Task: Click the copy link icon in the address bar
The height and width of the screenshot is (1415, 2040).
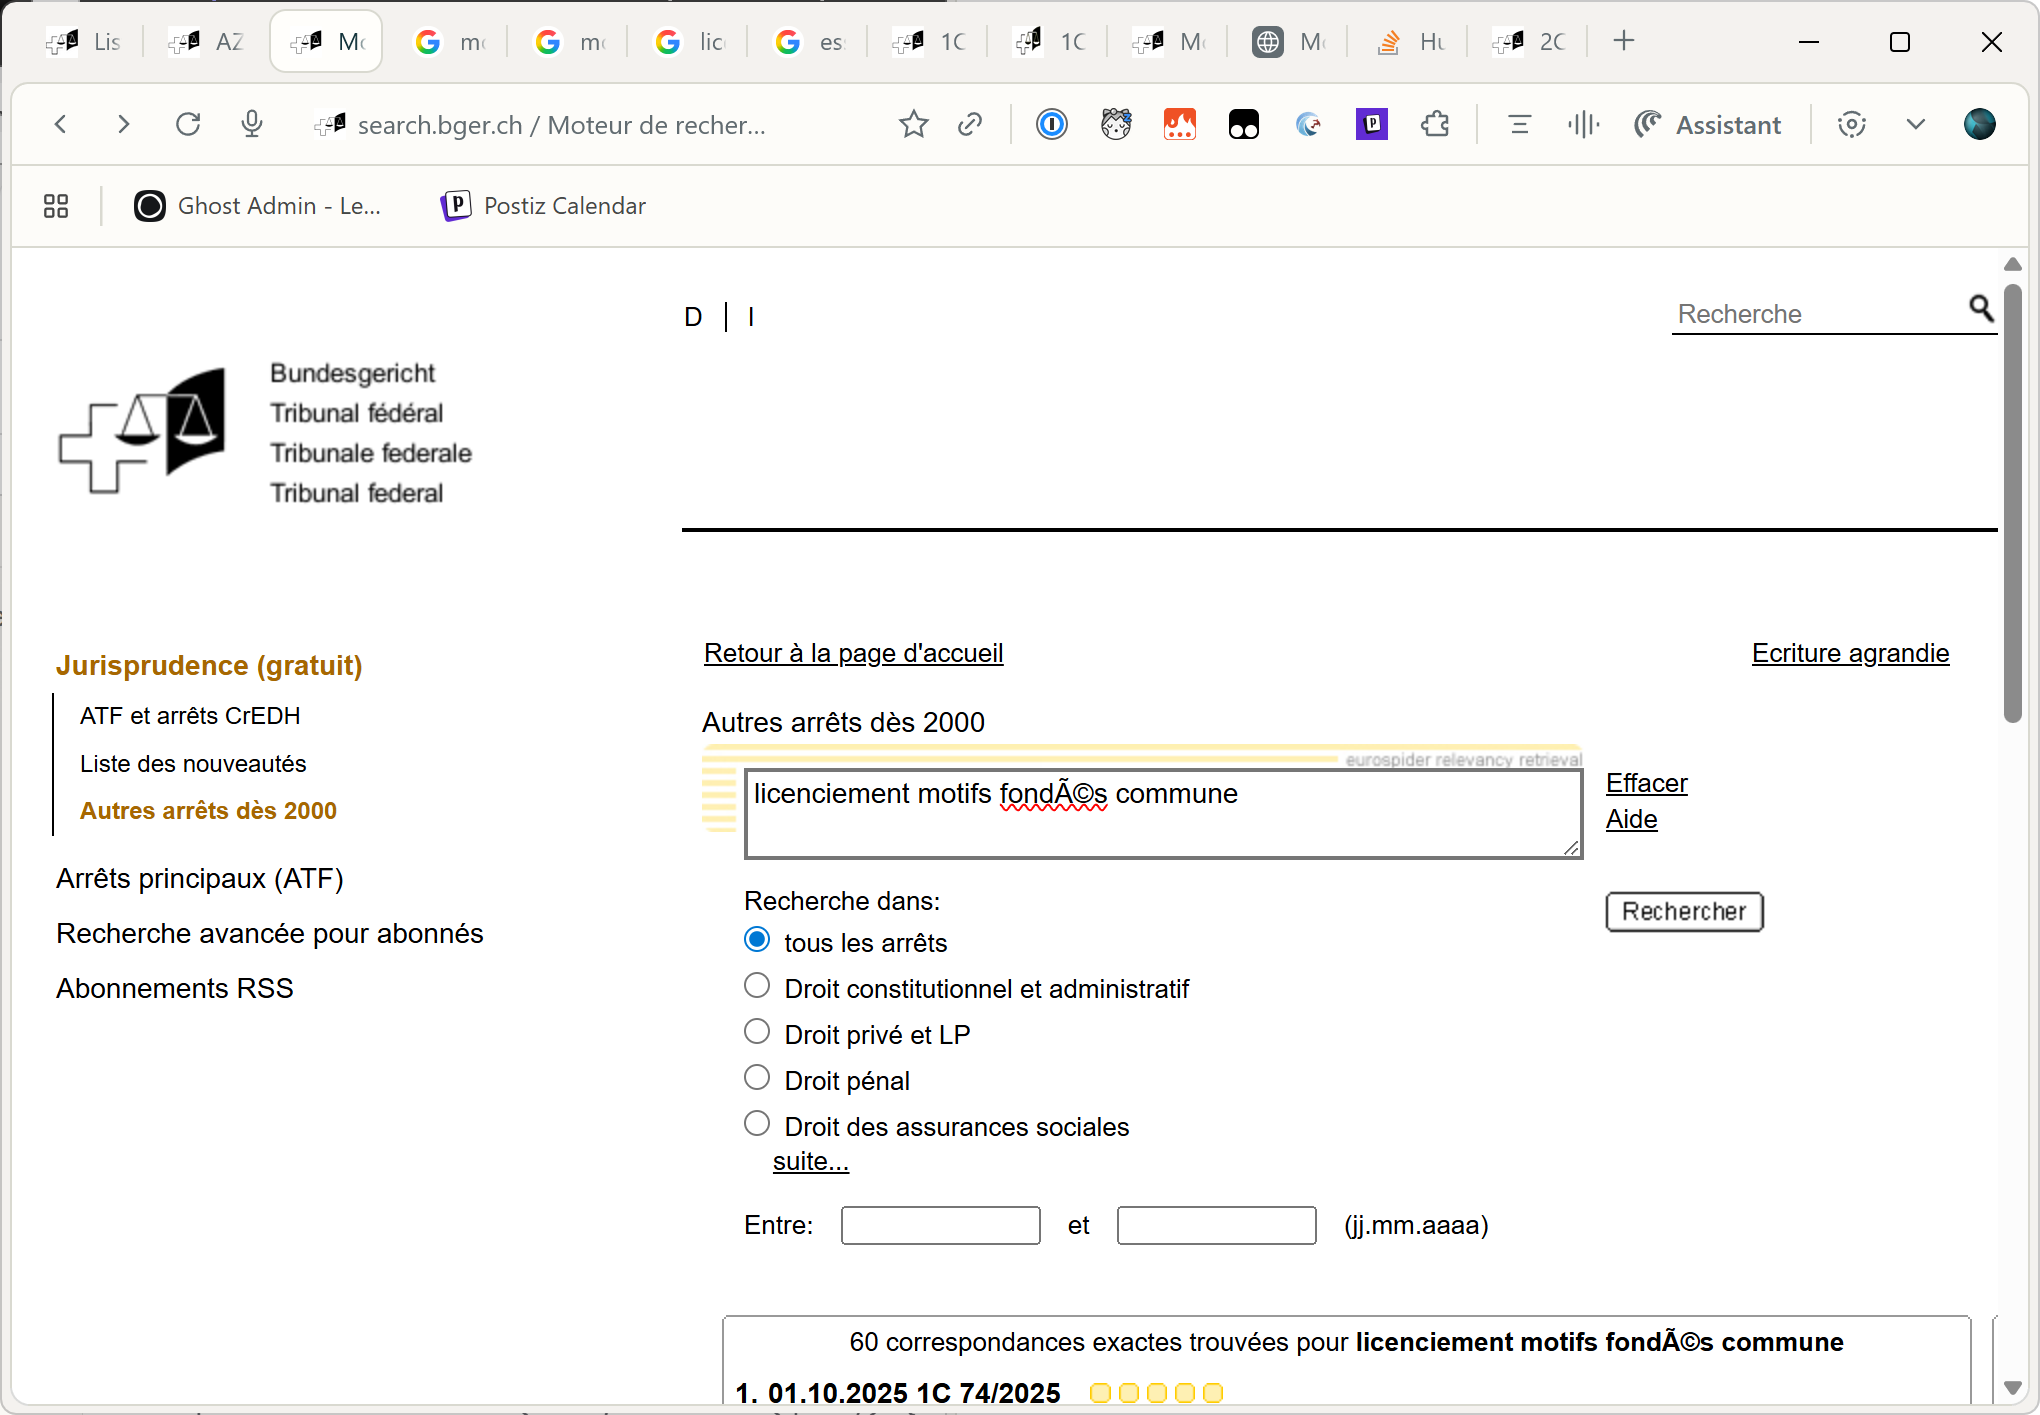Action: pos(969,125)
